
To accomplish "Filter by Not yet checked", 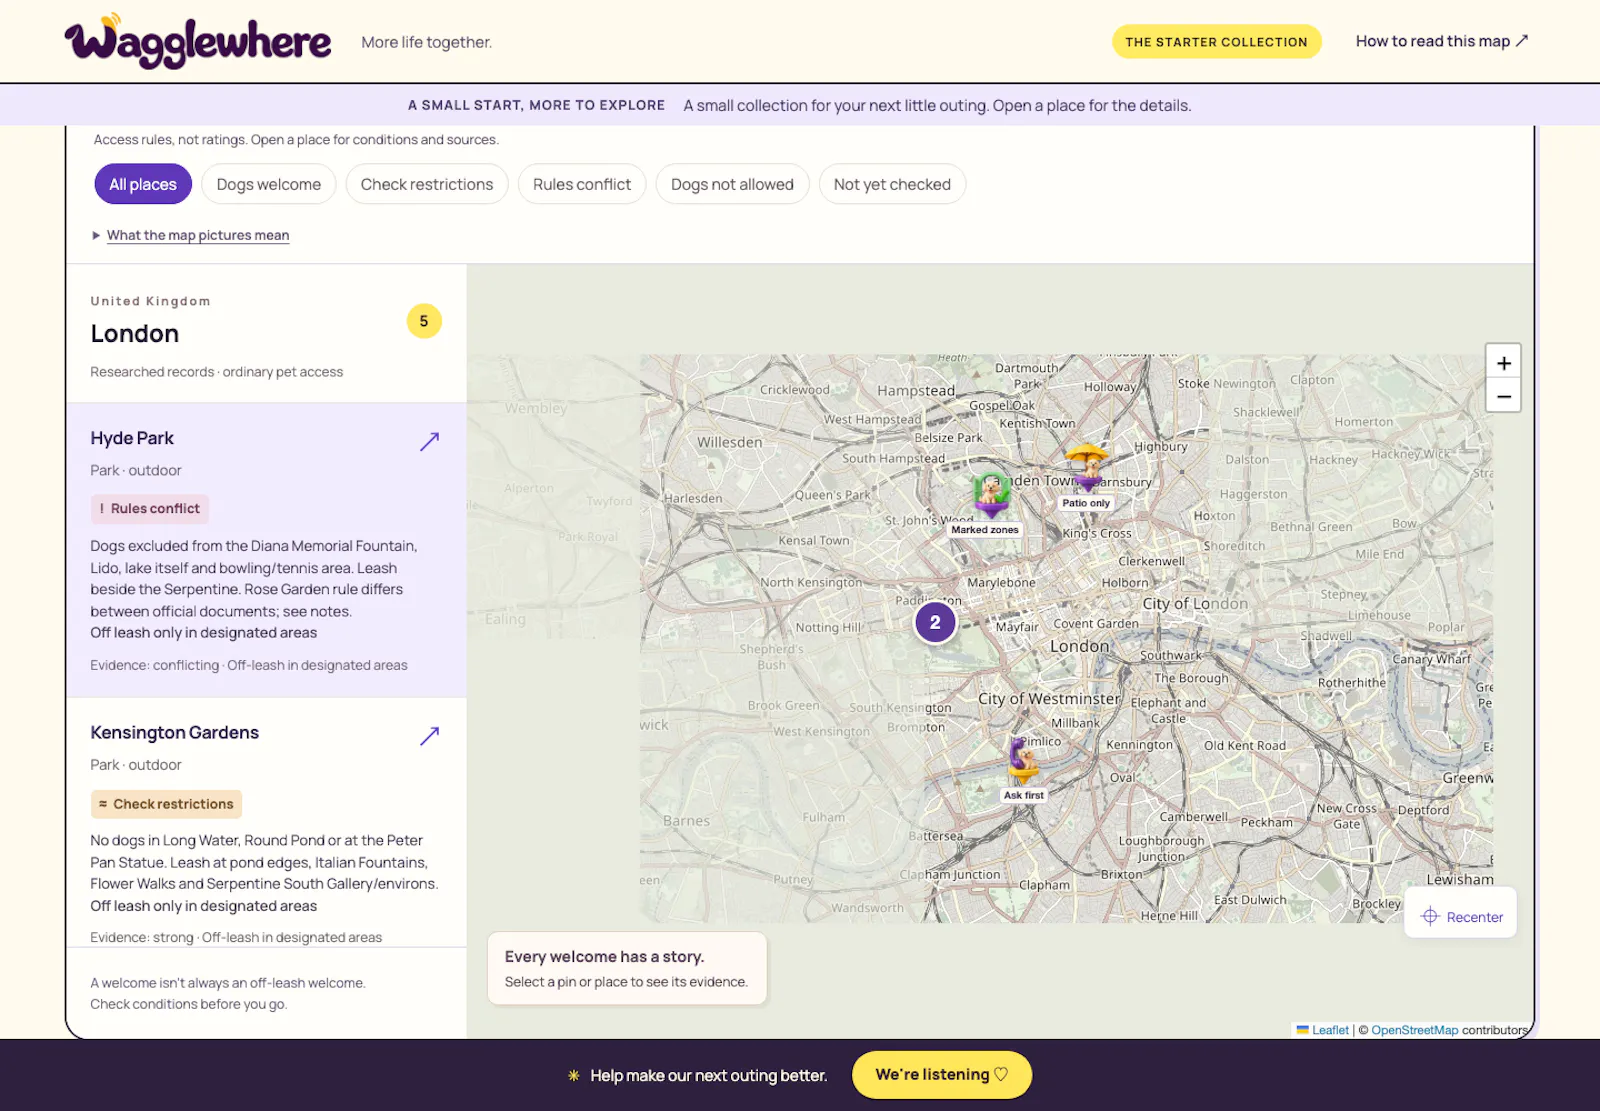I will (892, 184).
